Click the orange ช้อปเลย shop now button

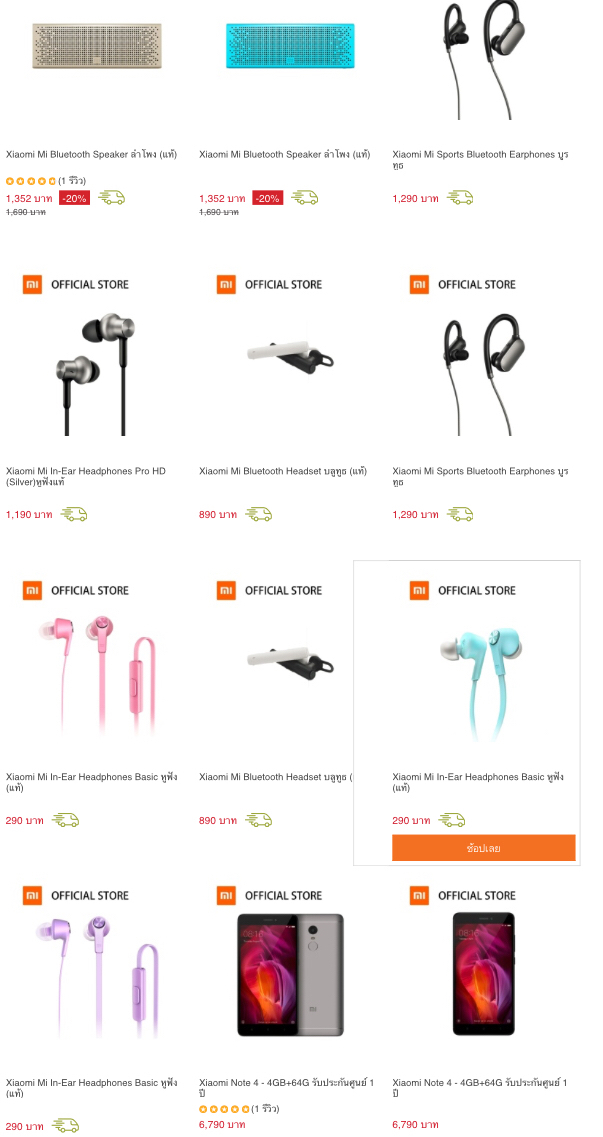[483, 848]
